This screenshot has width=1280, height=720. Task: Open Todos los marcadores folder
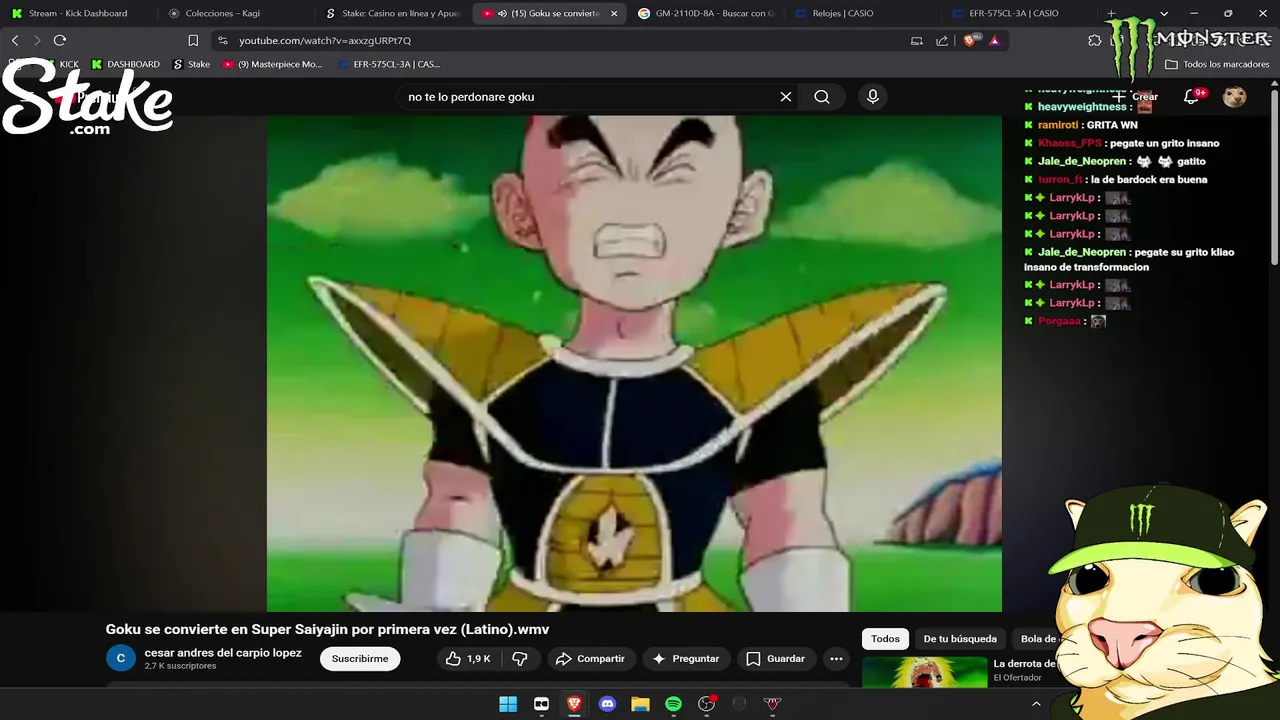1217,64
